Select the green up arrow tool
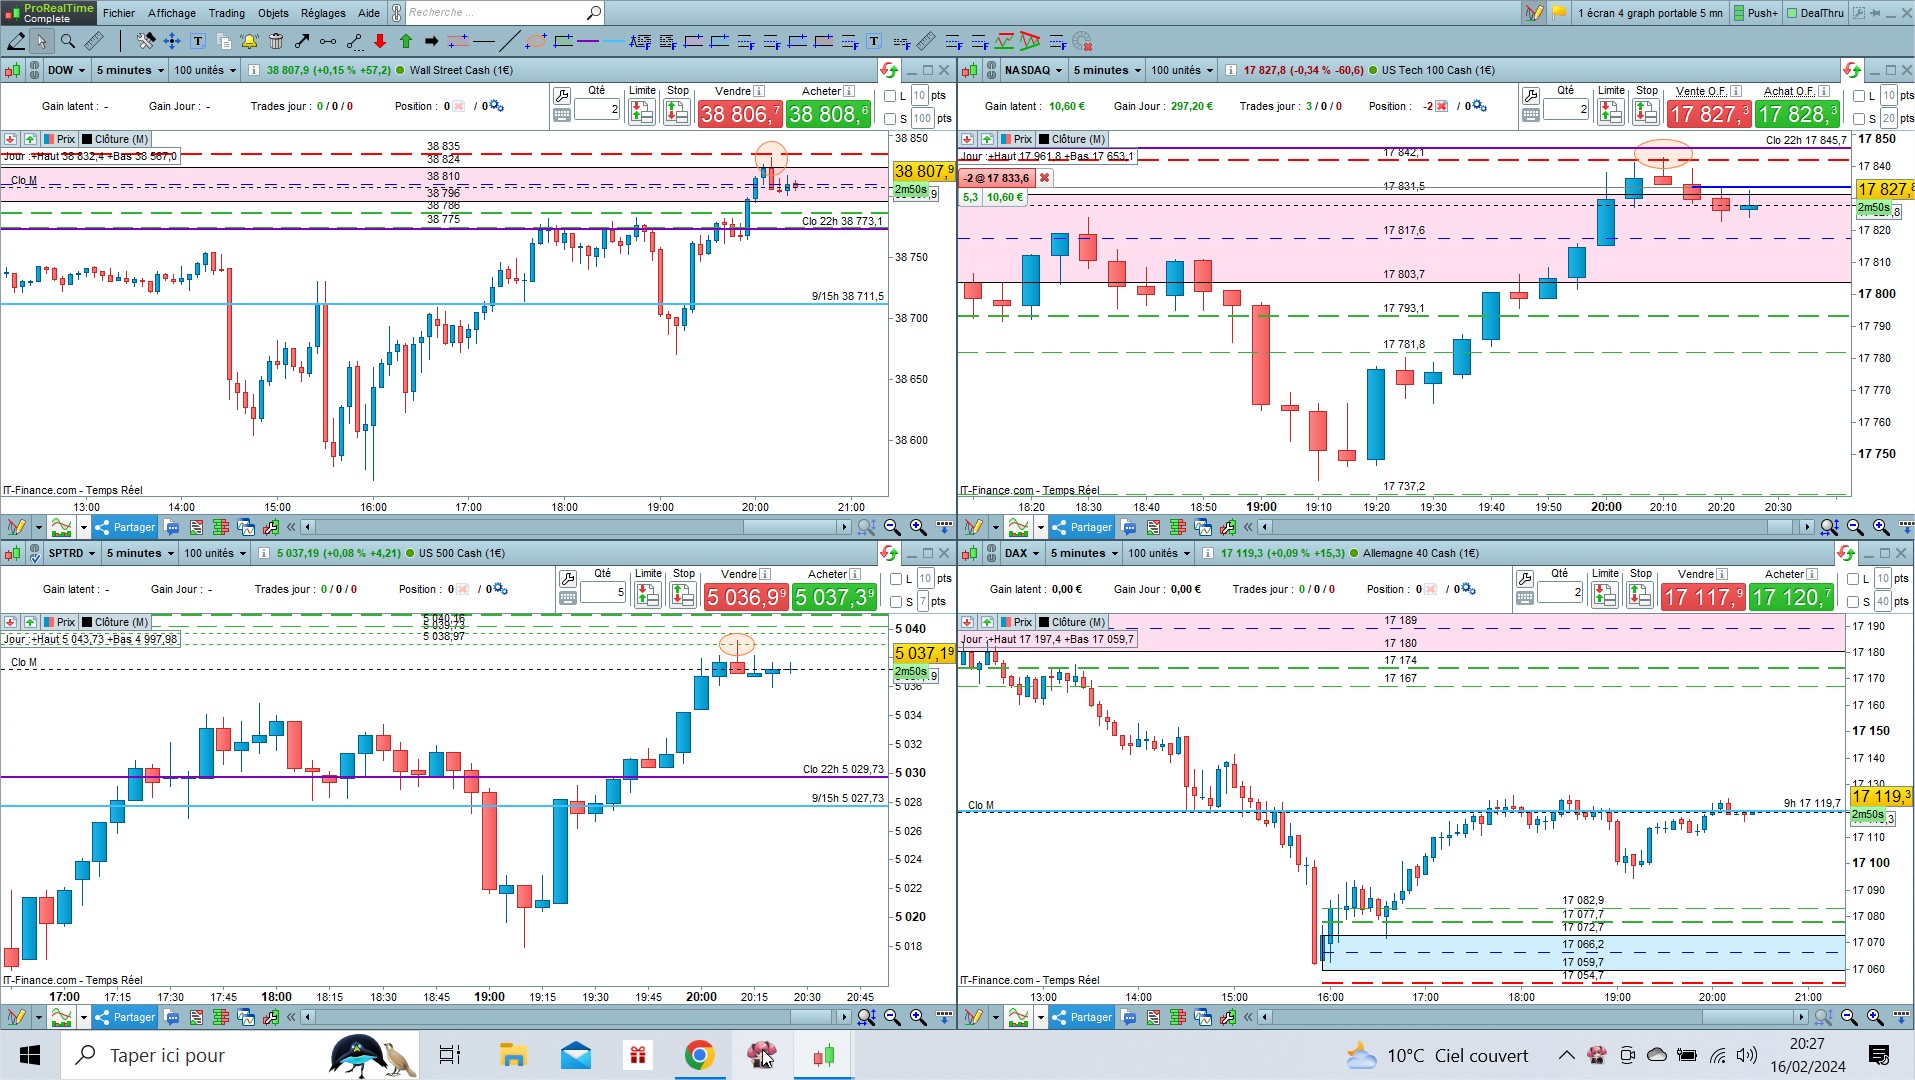Image resolution: width=1915 pixels, height=1080 pixels. (x=406, y=41)
